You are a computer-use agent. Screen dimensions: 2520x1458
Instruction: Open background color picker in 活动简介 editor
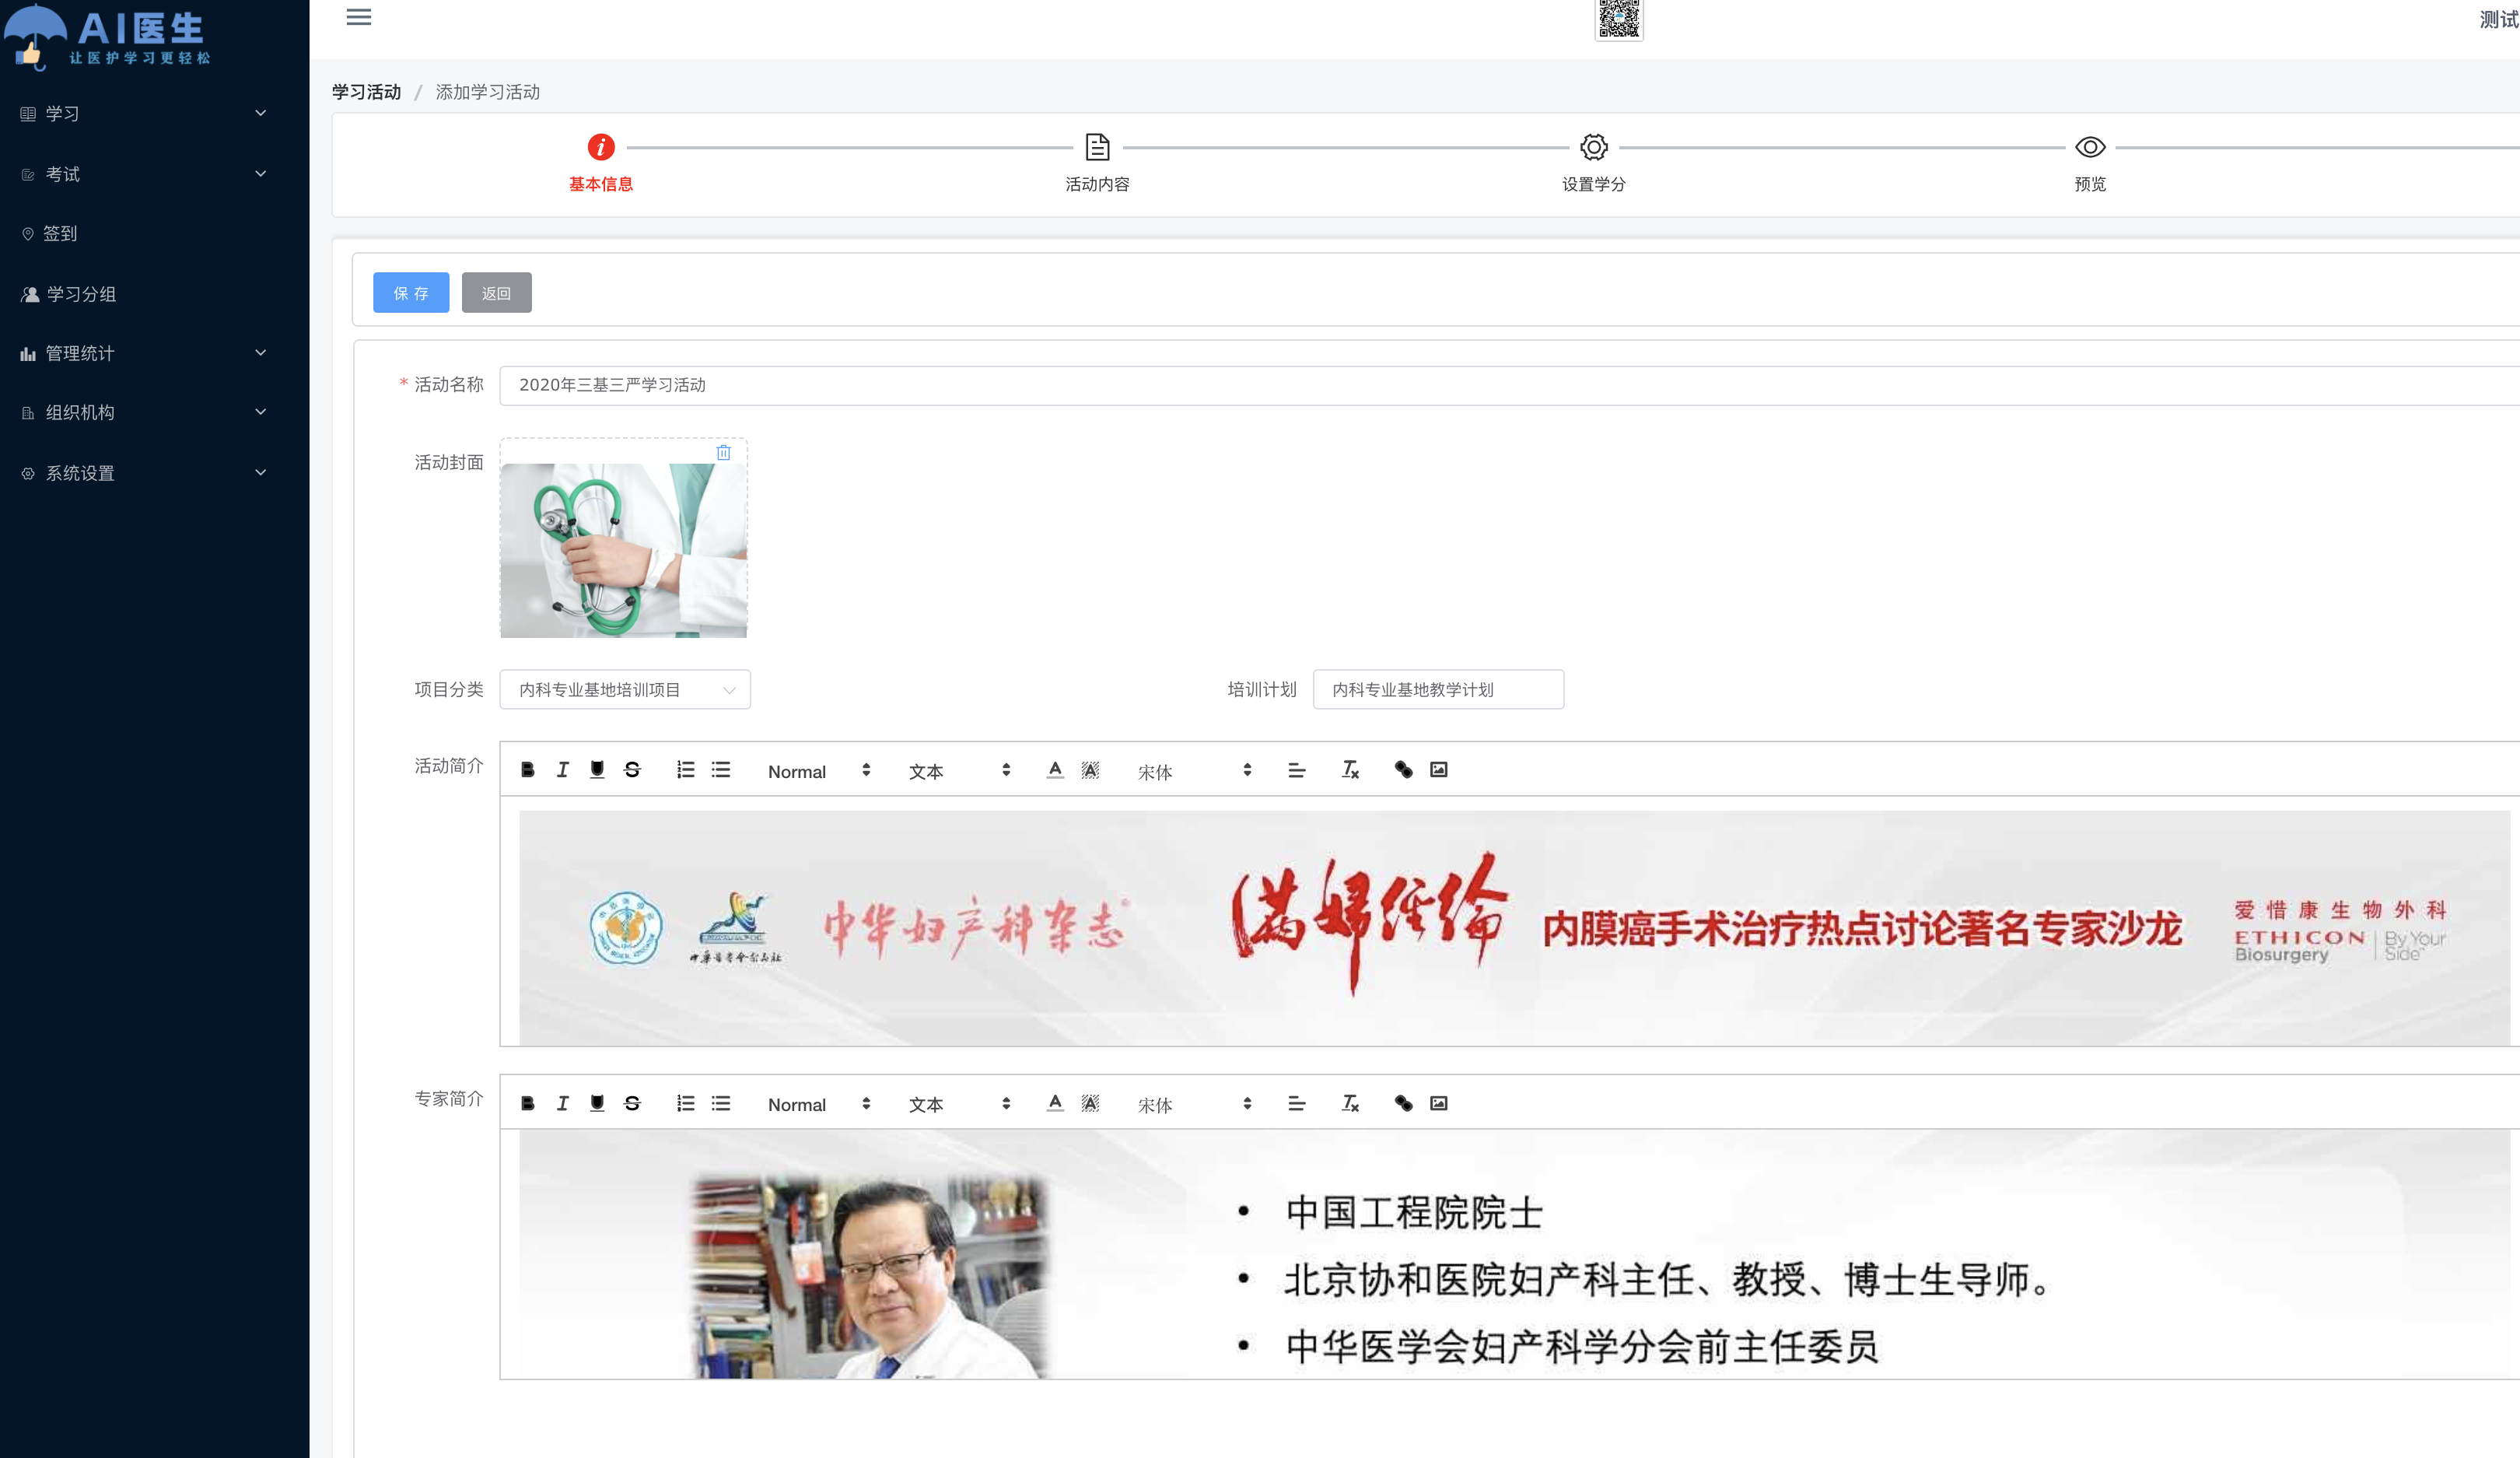pyautogui.click(x=1090, y=770)
